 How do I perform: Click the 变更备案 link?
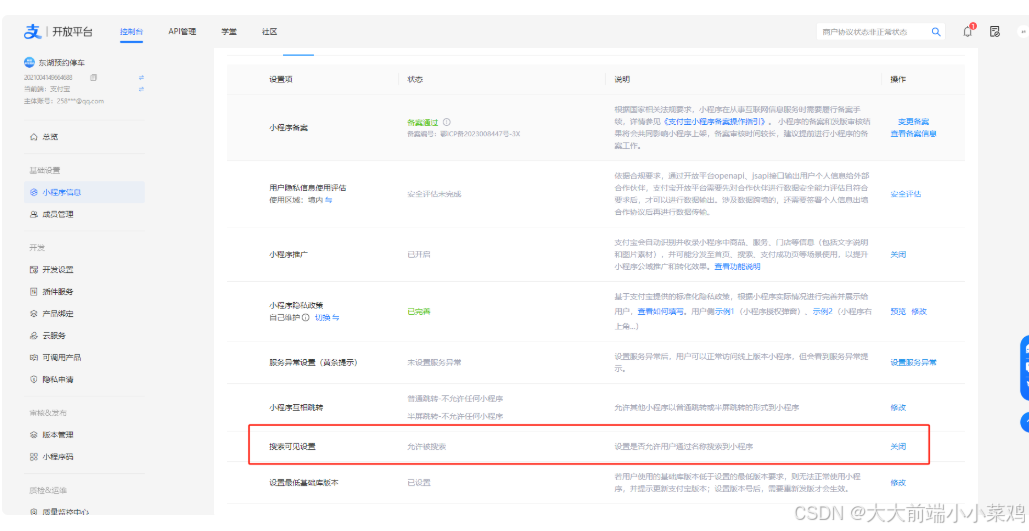pos(913,122)
